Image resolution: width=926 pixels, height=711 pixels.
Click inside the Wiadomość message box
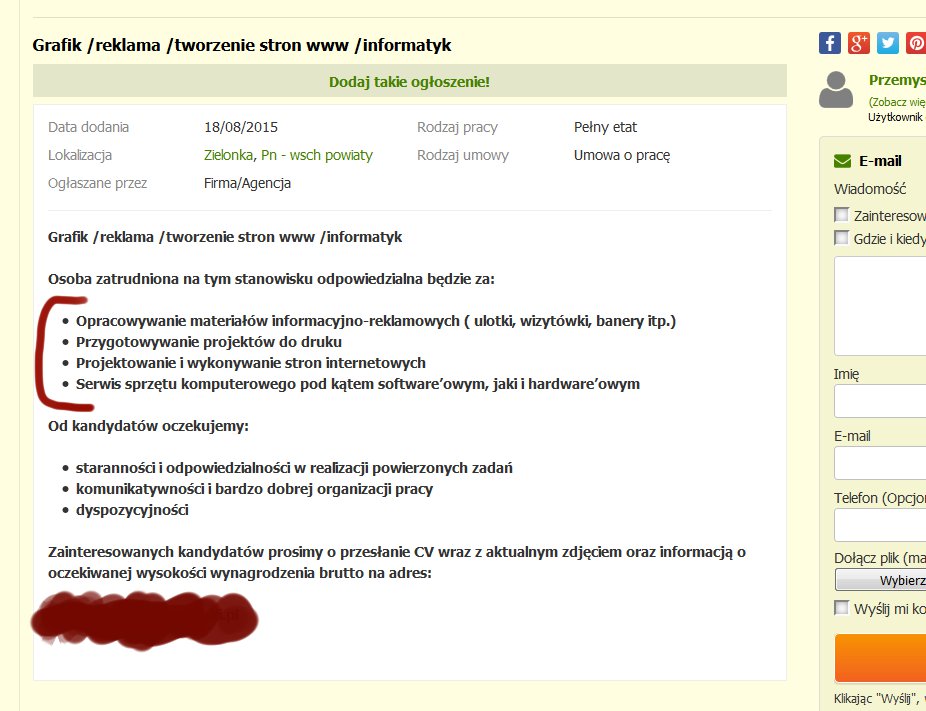coord(880,305)
